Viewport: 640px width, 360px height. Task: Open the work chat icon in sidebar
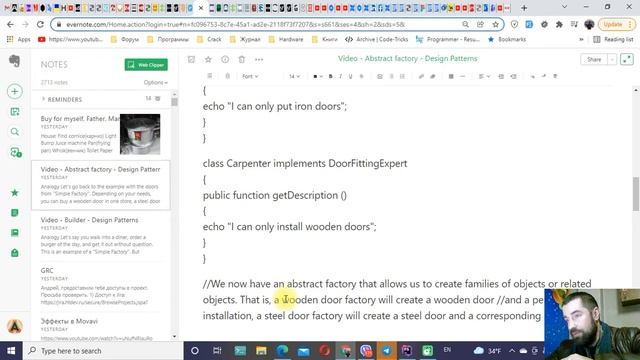coord(16,153)
